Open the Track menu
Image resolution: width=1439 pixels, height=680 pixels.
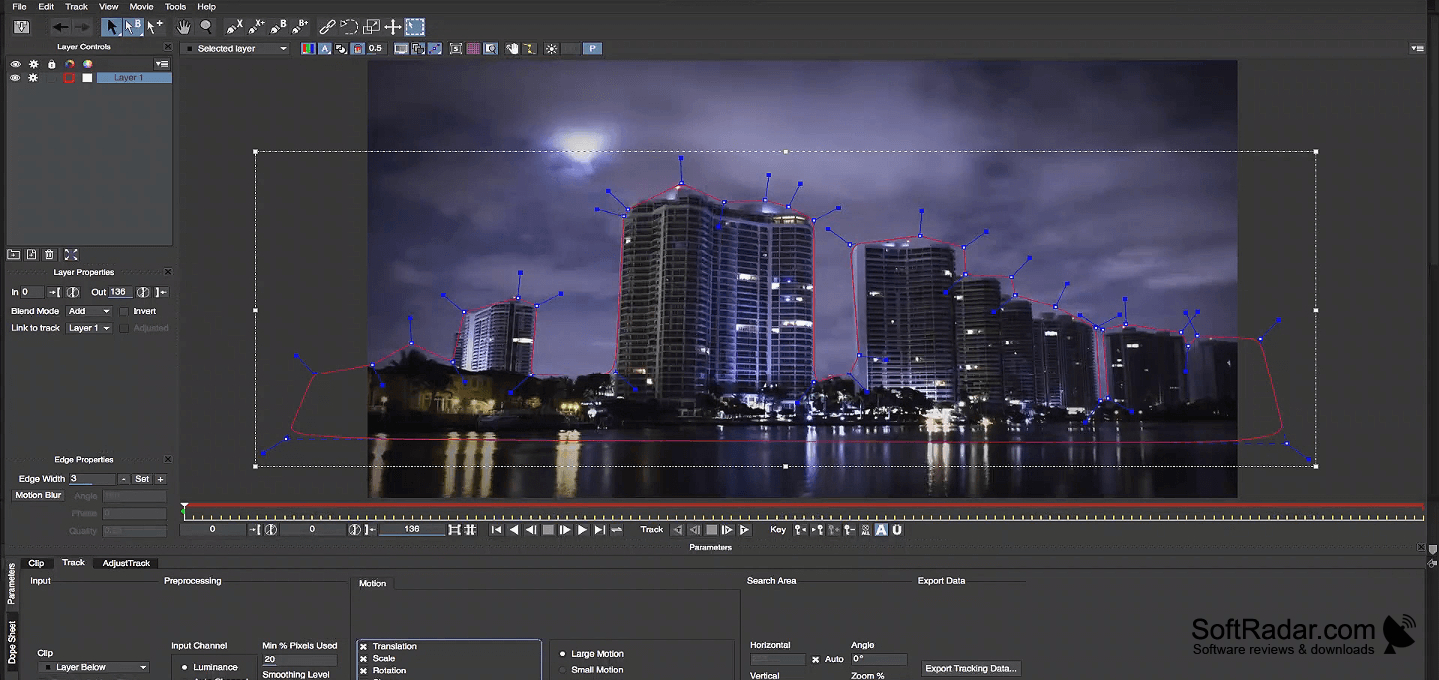(x=77, y=6)
